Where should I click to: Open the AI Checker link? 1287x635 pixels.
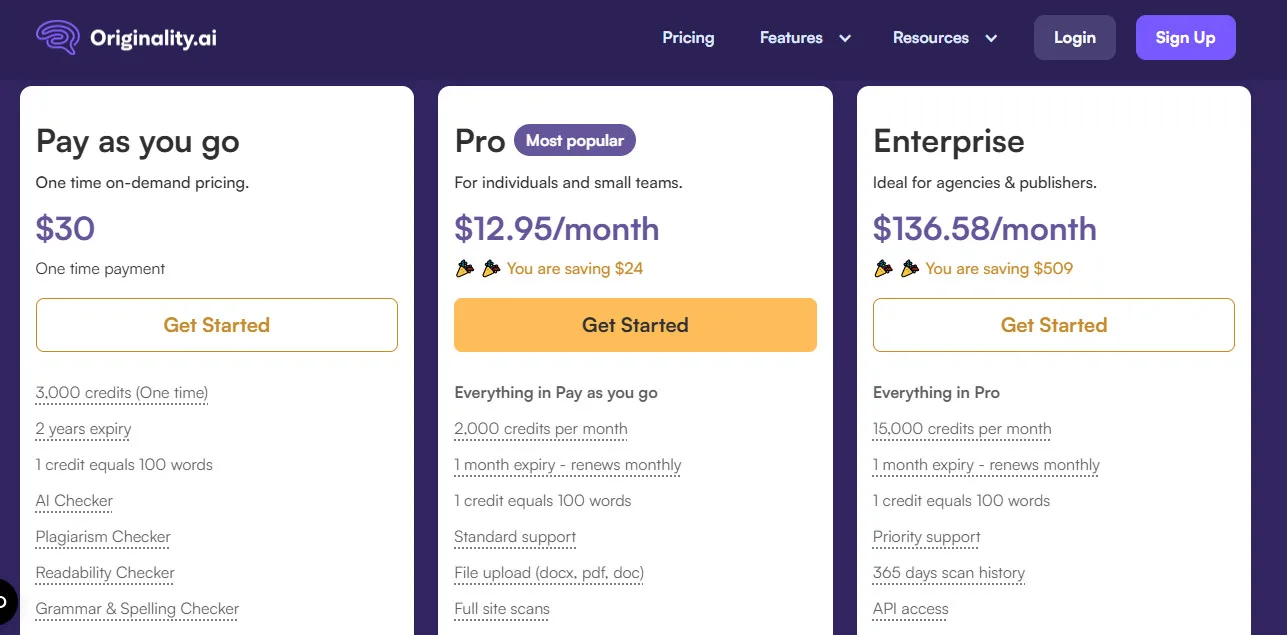pyautogui.click(x=73, y=500)
